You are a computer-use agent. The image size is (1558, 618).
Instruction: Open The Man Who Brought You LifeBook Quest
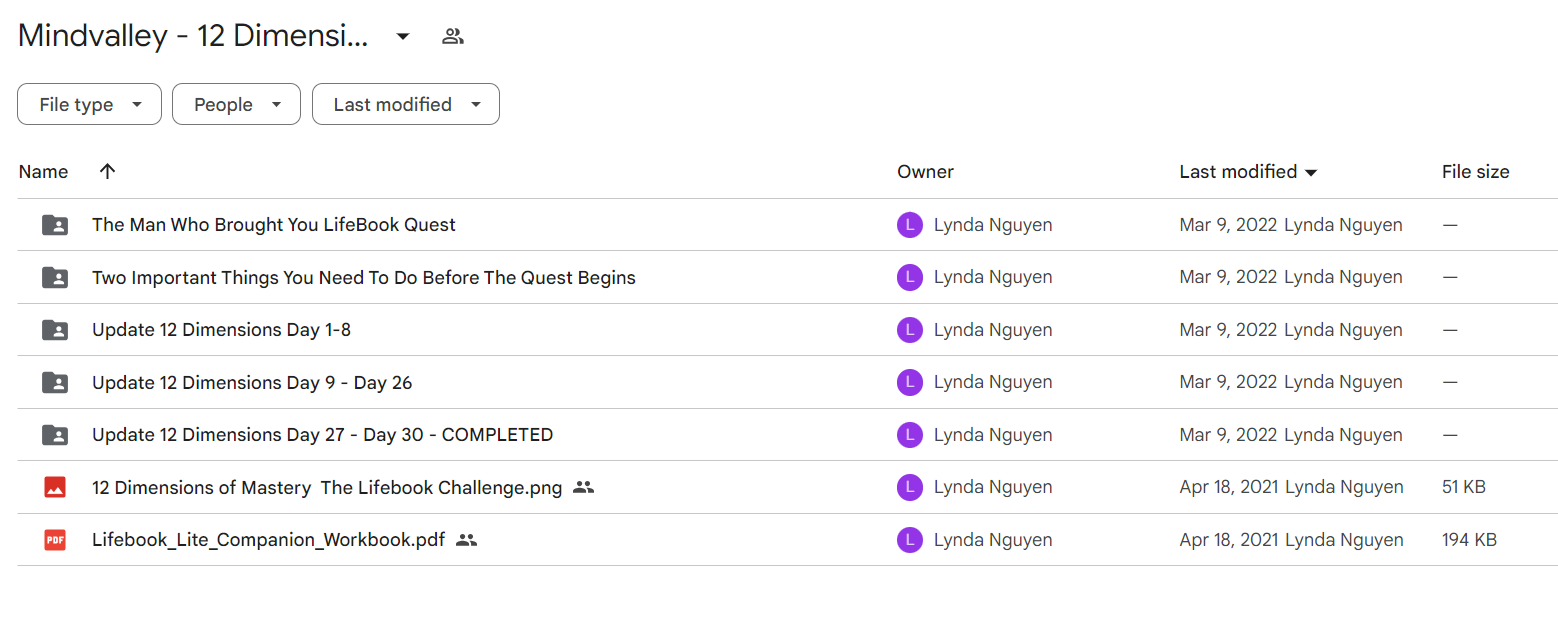274,225
